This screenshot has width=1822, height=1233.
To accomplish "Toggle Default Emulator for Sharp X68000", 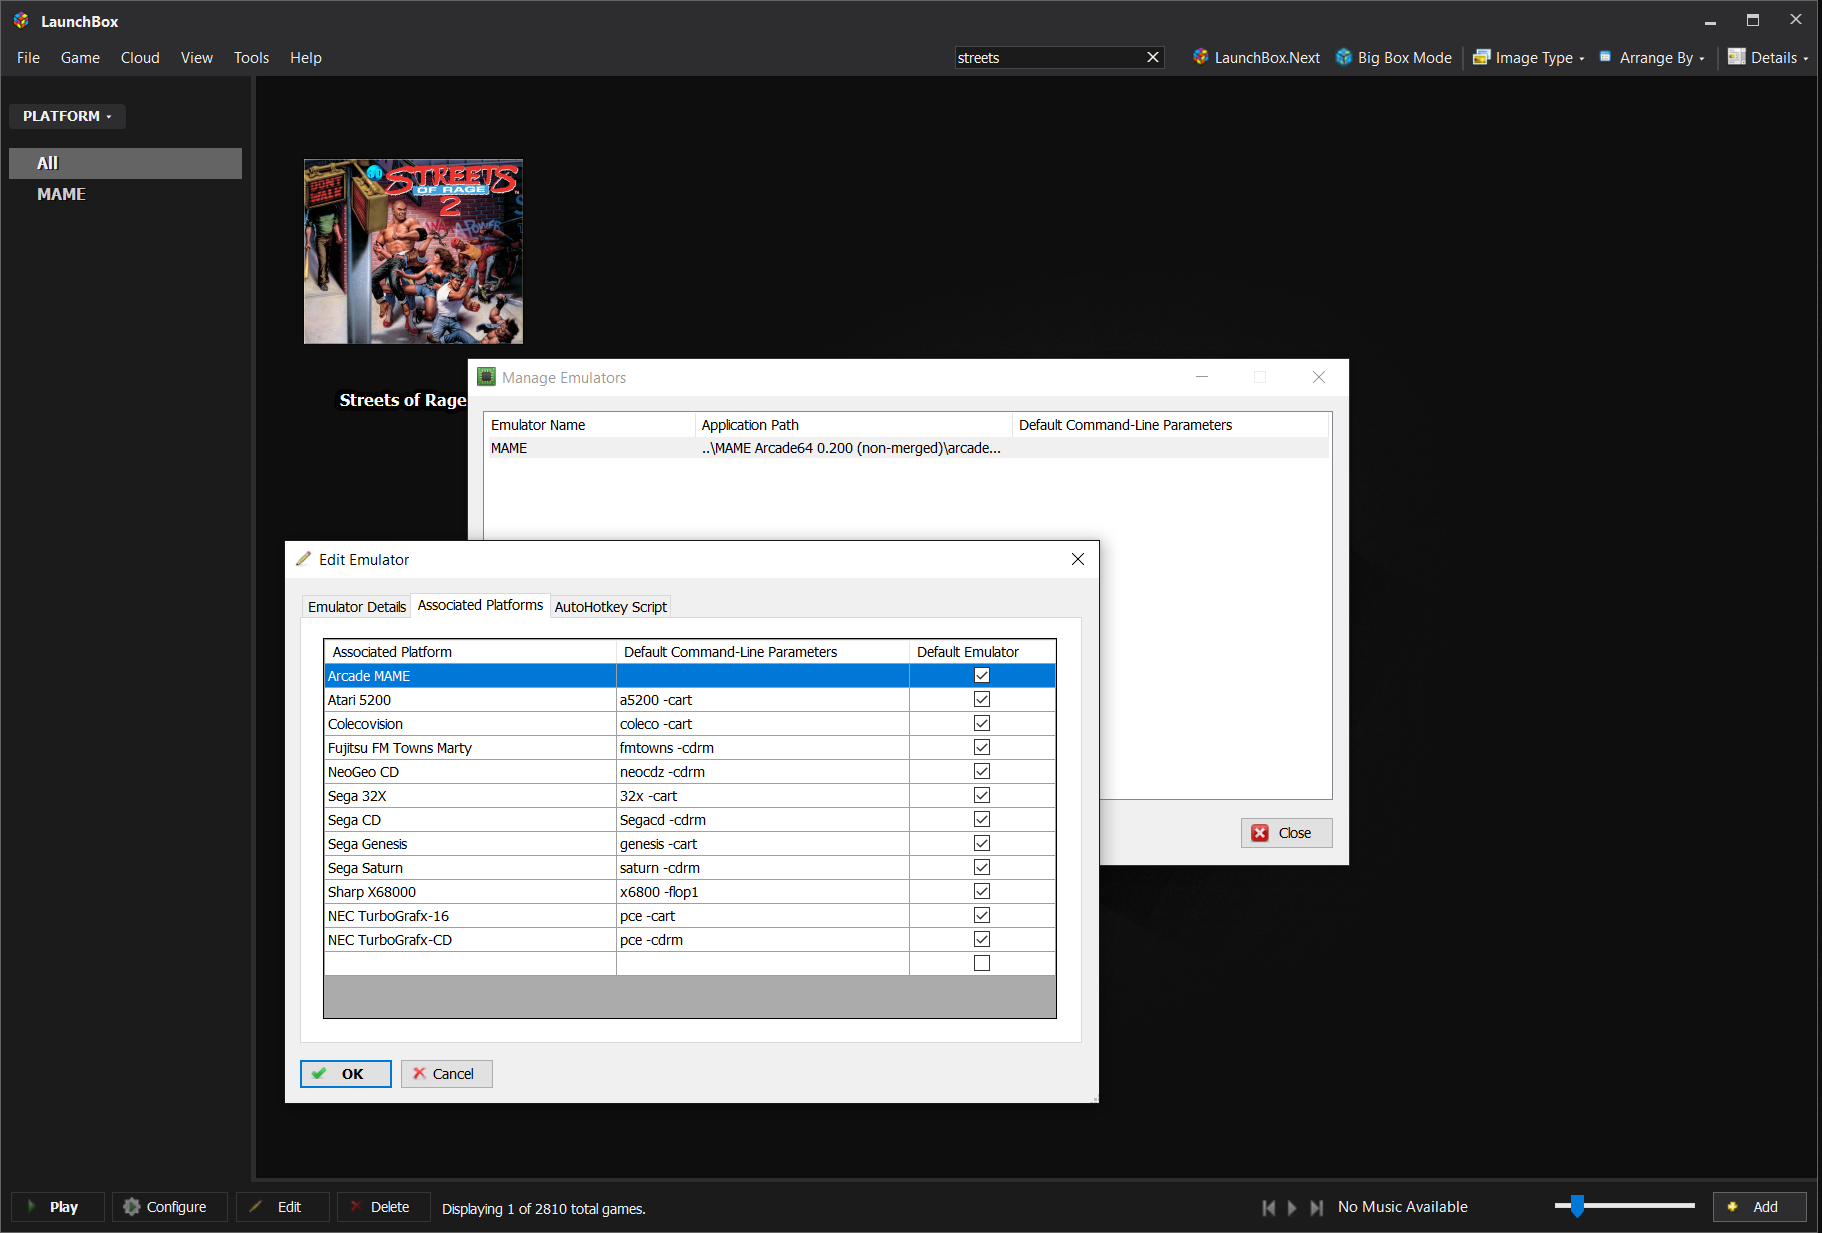I will (982, 892).
